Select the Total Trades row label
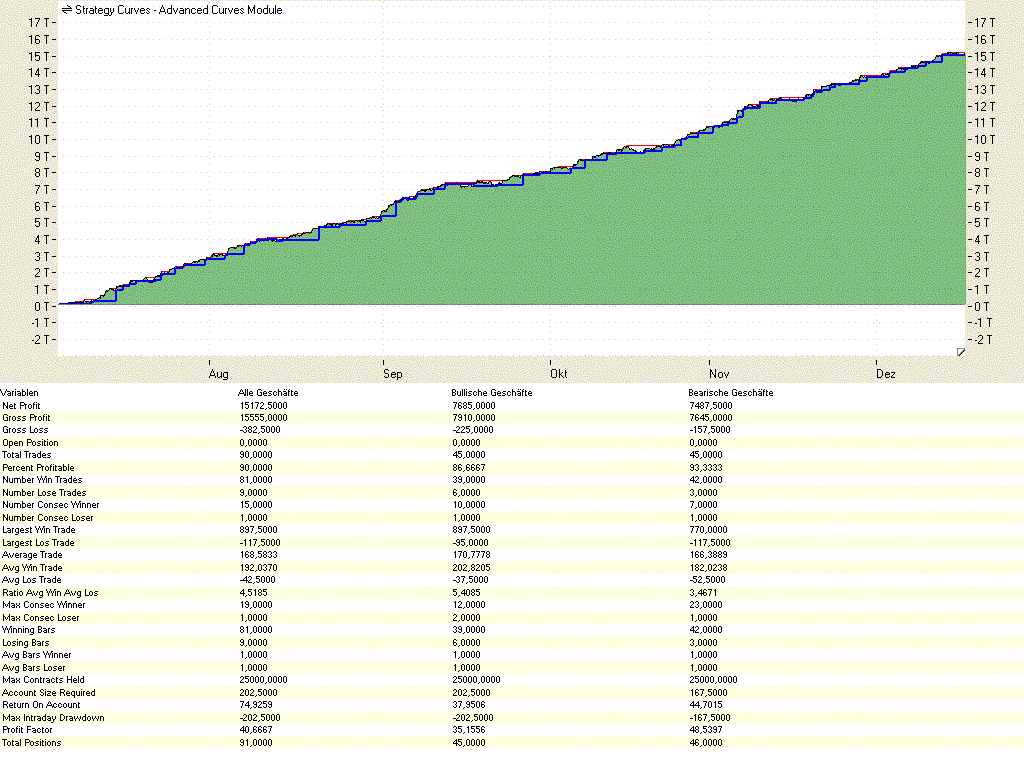Image resolution: width=1024 pixels, height=768 pixels. point(27,455)
